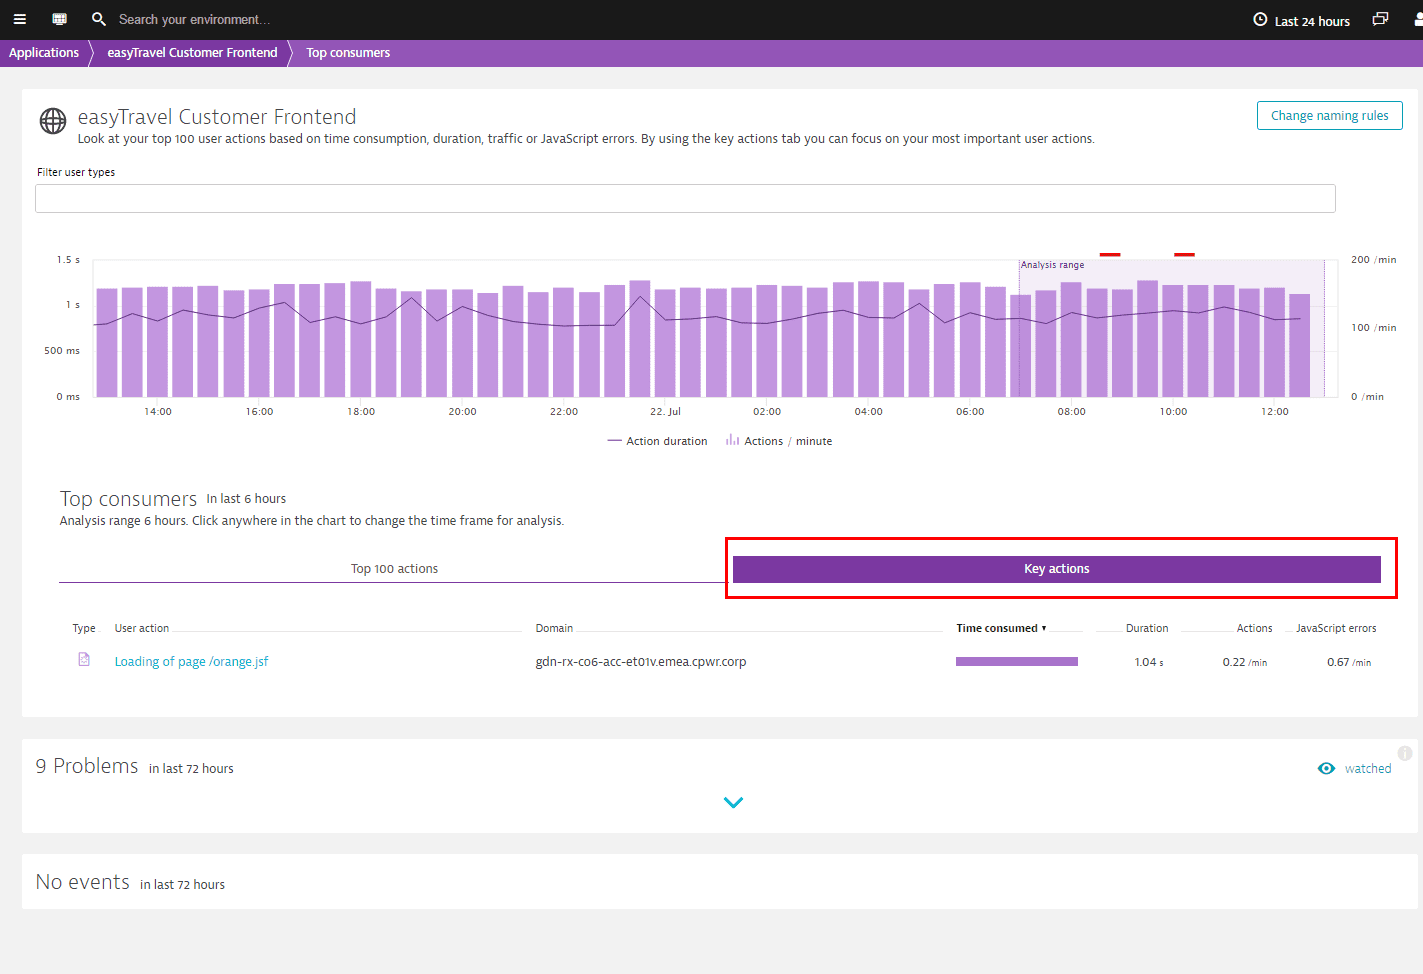Click the Search your environment field
1423x974 pixels.
click(194, 19)
